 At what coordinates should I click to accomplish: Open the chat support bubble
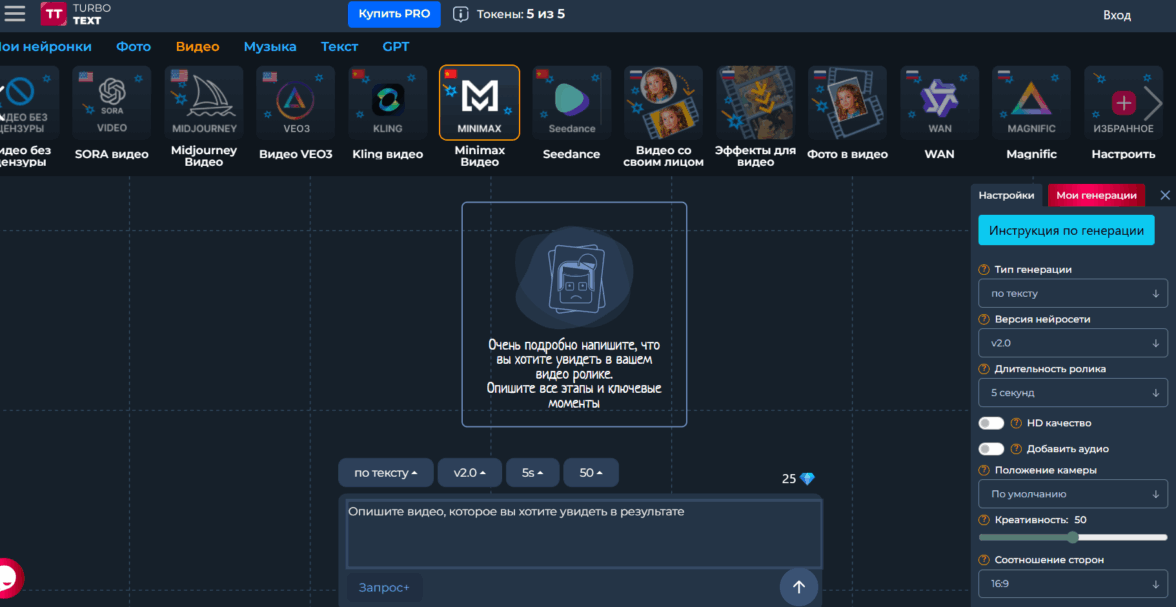[x=9, y=577]
